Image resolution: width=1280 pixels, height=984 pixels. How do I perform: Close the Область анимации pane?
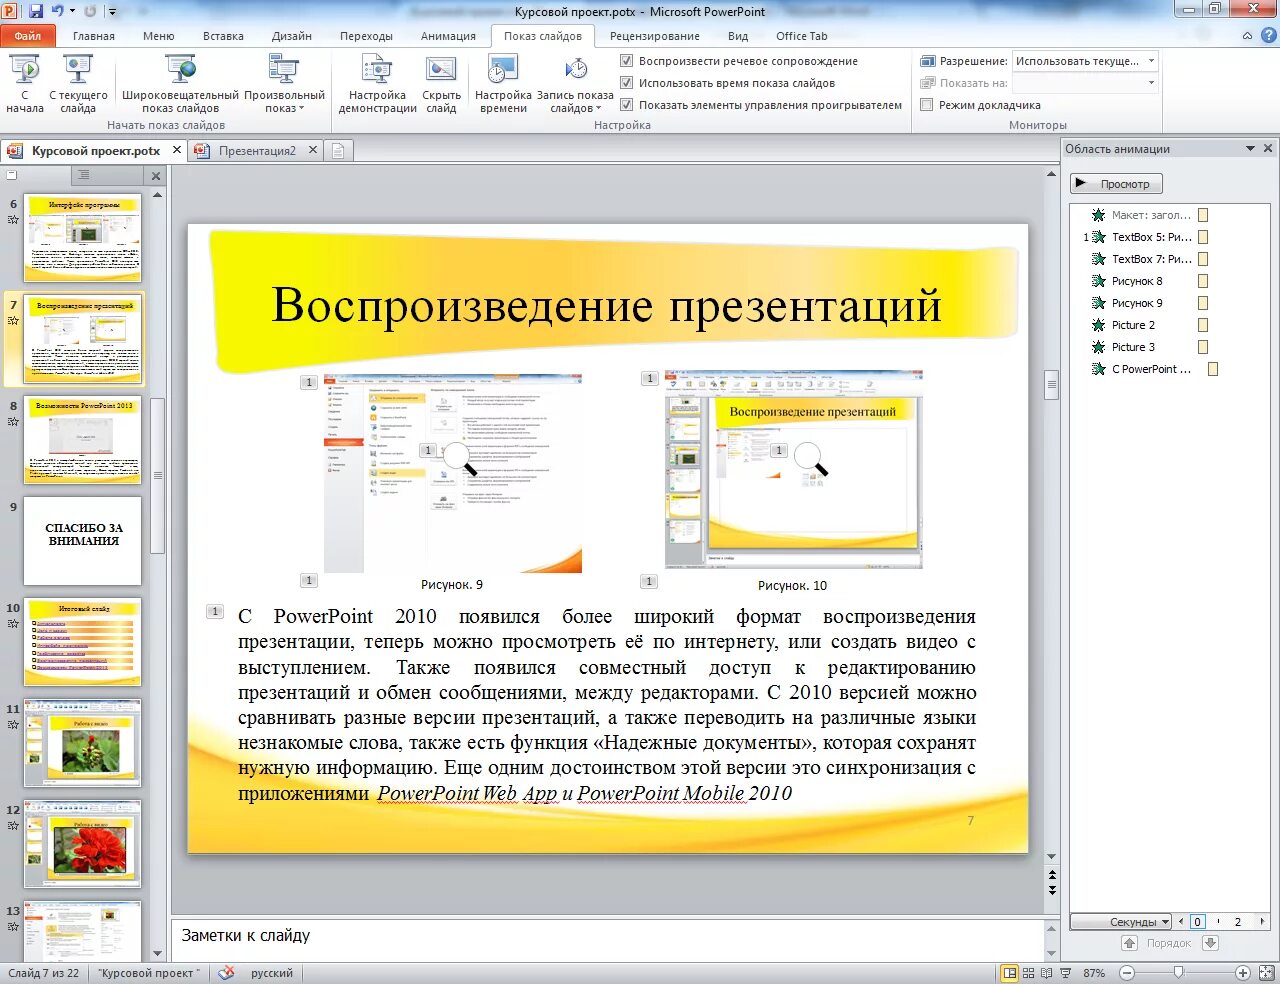pyautogui.click(x=1268, y=148)
